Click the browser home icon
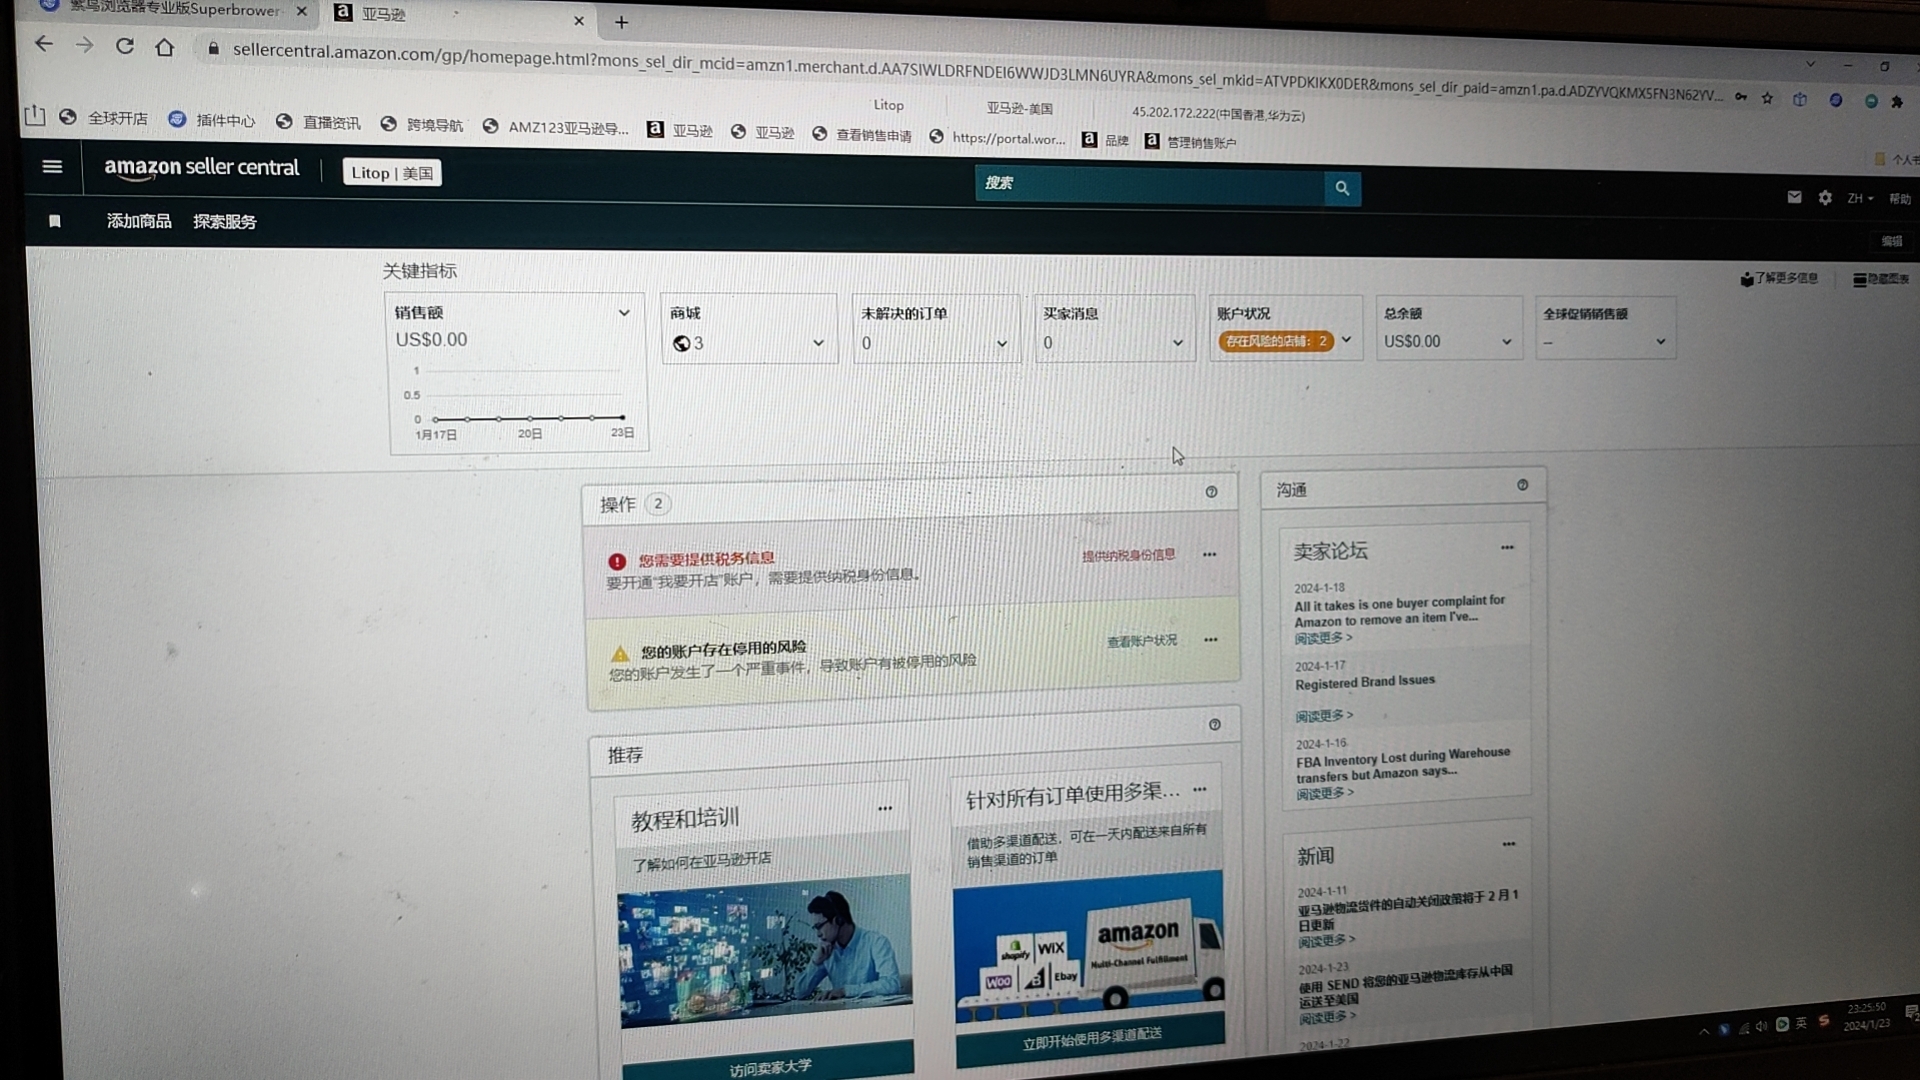Image resolution: width=1920 pixels, height=1080 pixels. coord(165,47)
